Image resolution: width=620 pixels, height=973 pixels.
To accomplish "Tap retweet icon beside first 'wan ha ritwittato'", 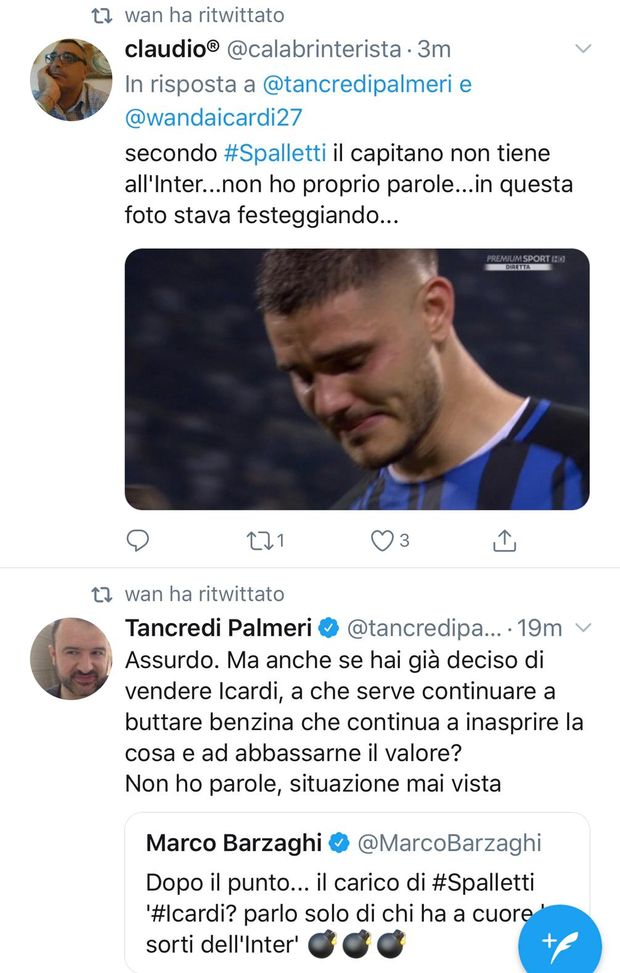I will [x=101, y=16].
